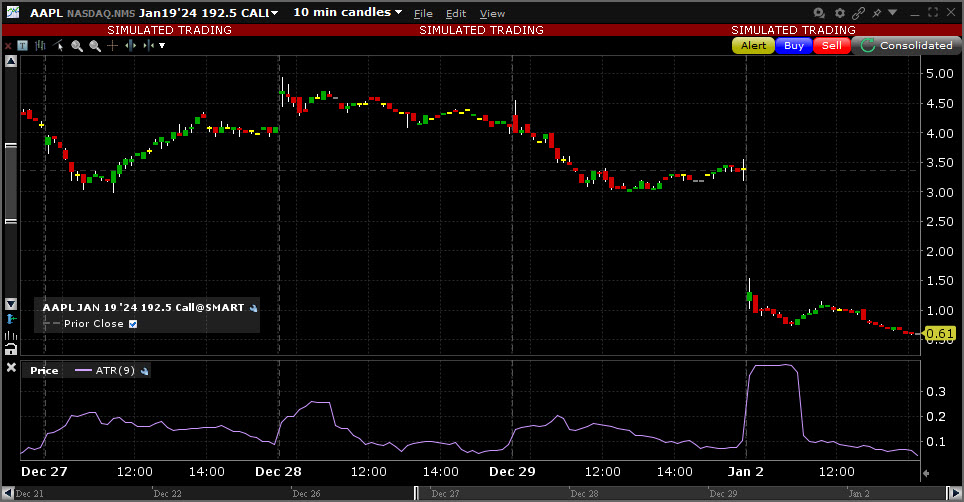
Task: Click expand horizontal time axis icon
Action: click(x=130, y=45)
